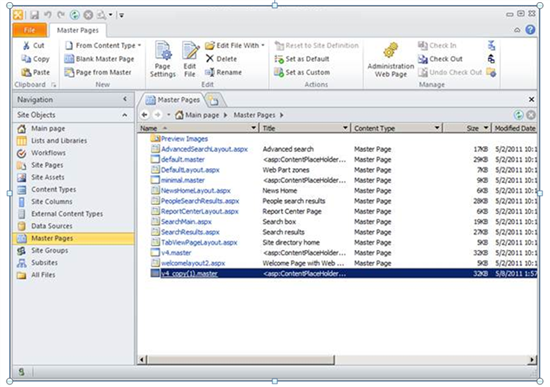The width and height of the screenshot is (550, 387).
Task: Click Set as Default
Action: coord(302,59)
